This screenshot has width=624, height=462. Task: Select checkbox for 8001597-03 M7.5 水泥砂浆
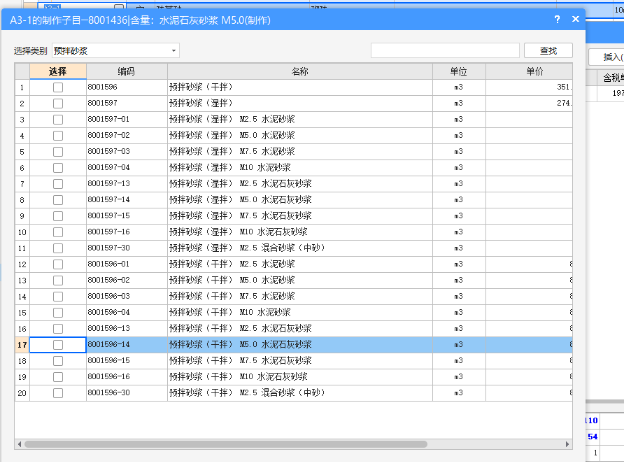pos(58,152)
